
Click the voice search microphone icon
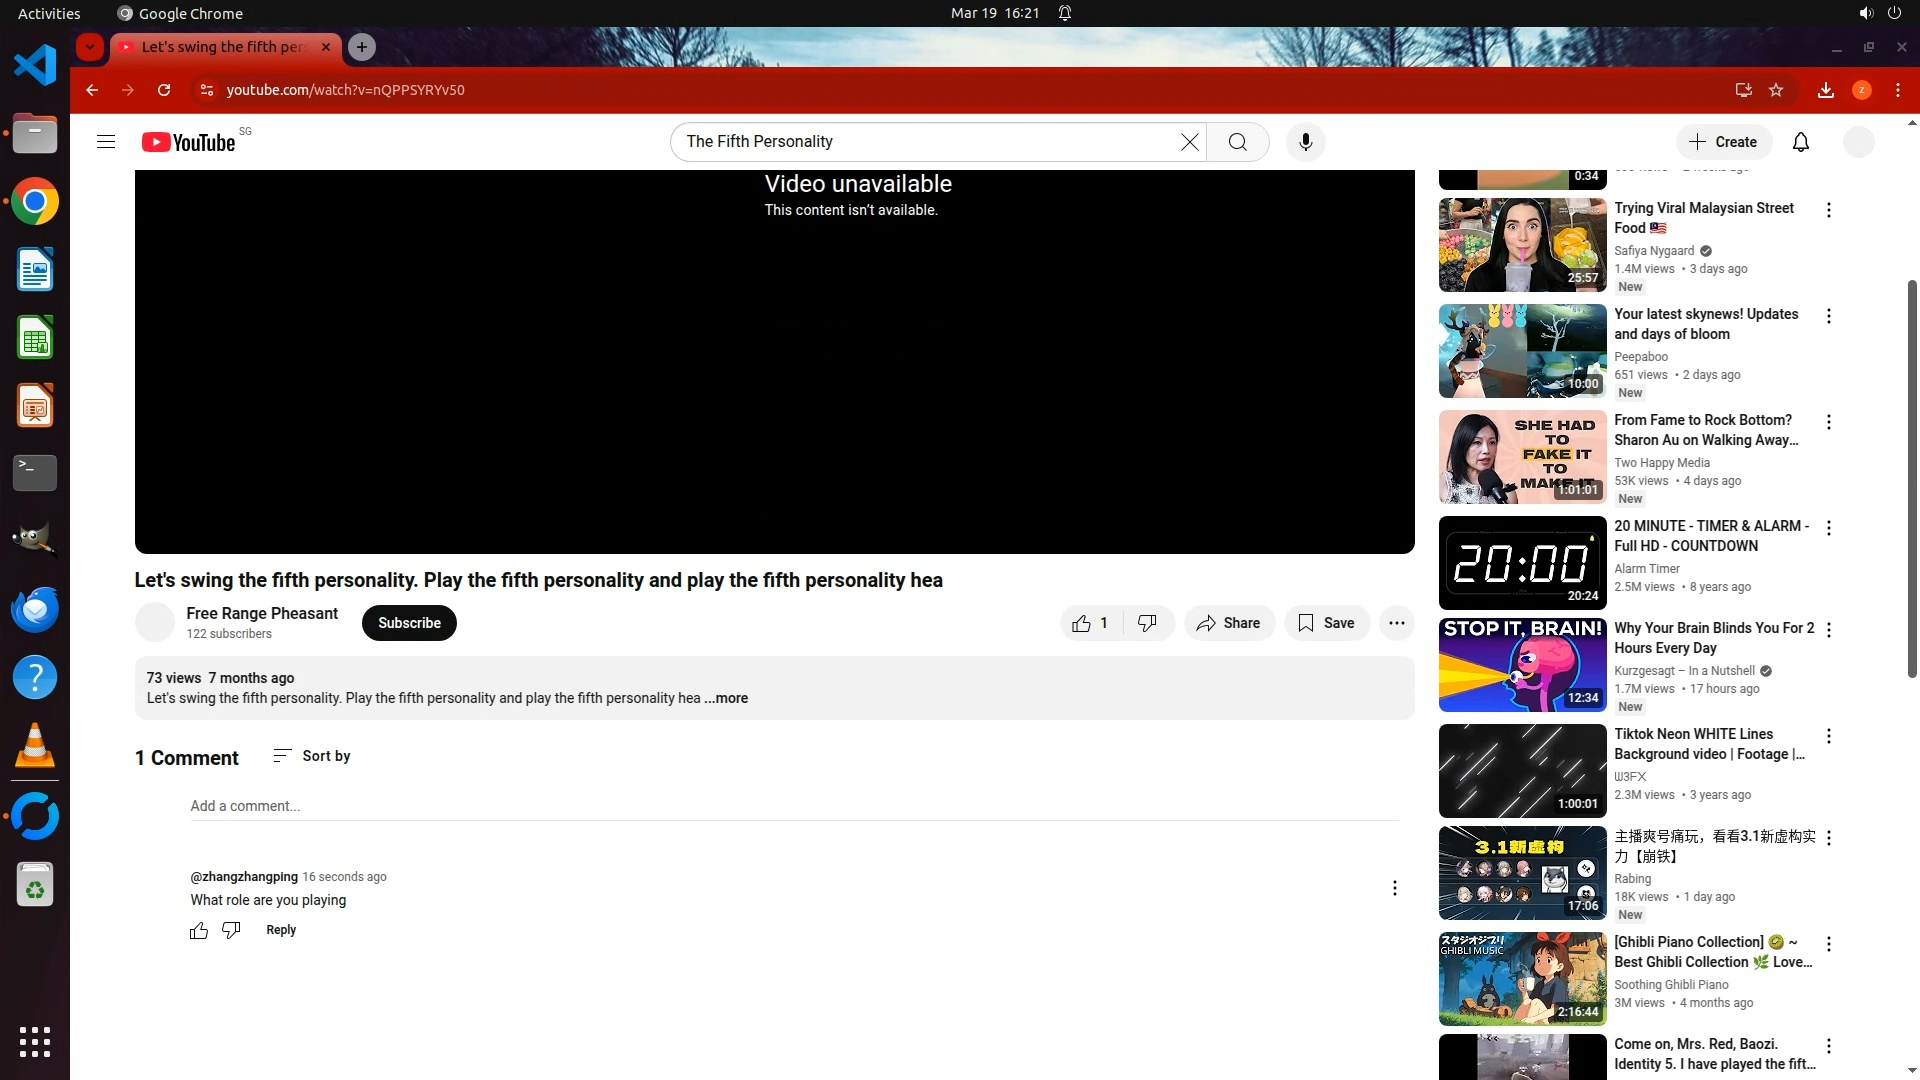[x=1305, y=142]
